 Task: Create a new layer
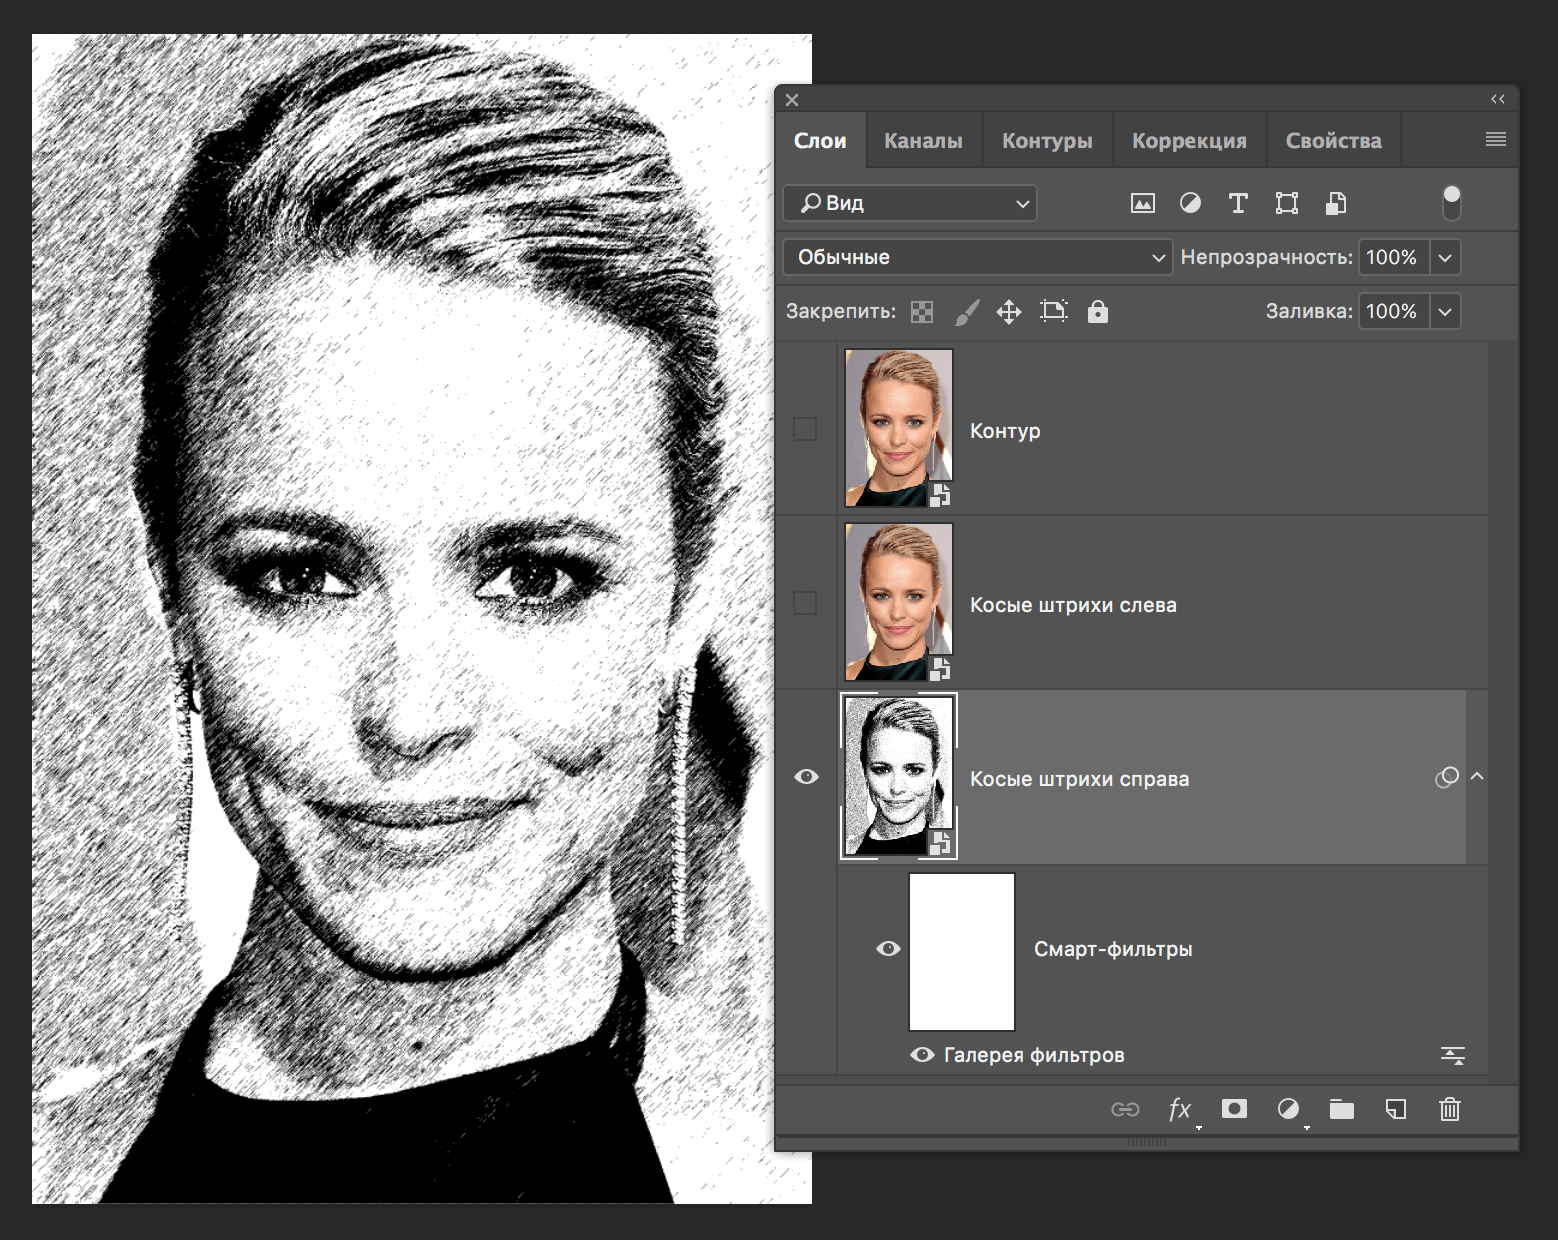[1395, 1109]
